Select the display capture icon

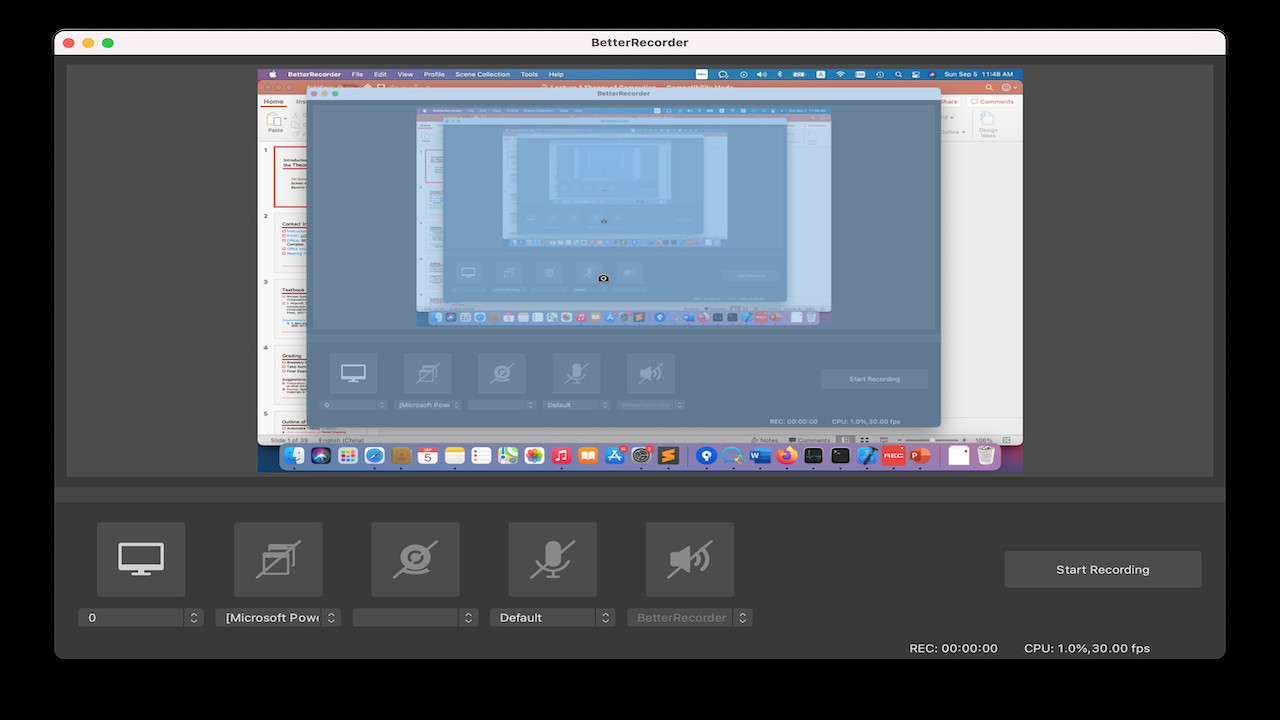[140, 559]
